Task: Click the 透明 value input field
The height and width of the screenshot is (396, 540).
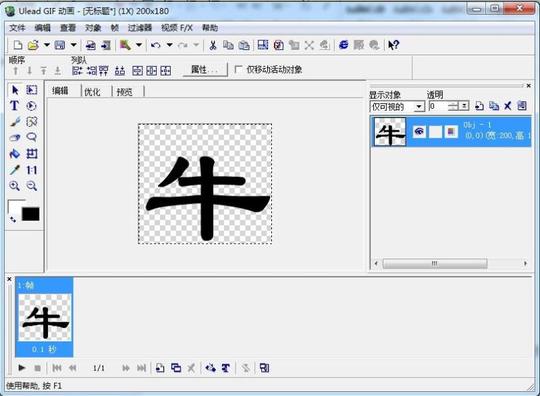Action: click(438, 106)
